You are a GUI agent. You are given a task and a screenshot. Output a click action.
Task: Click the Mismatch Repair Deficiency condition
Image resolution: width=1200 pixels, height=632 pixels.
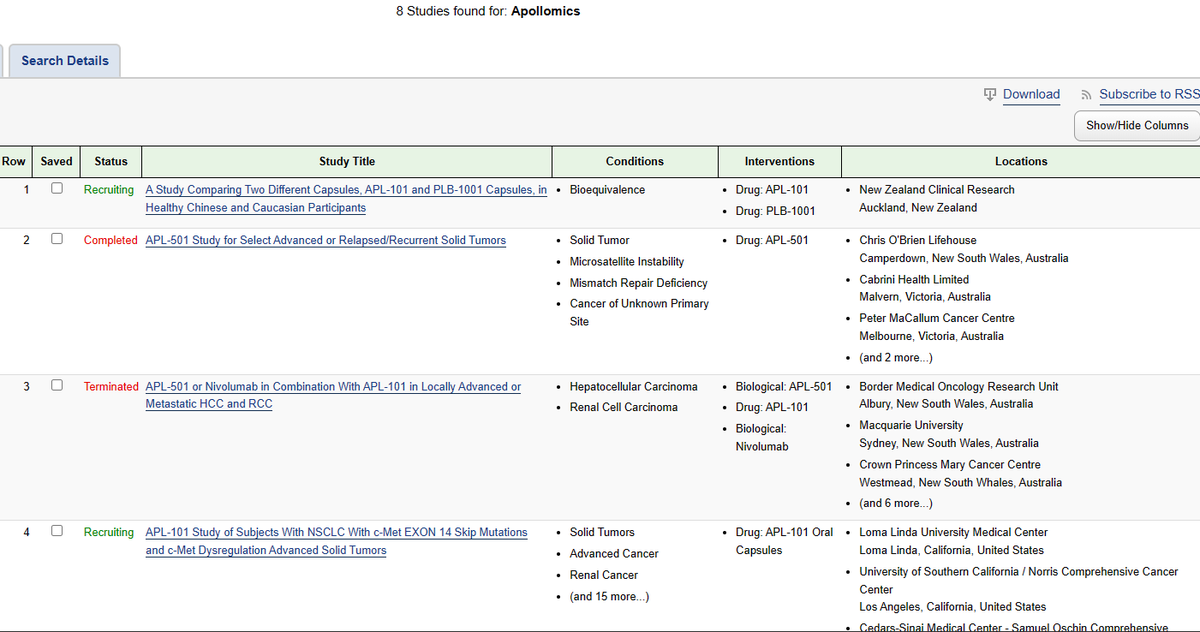click(638, 283)
